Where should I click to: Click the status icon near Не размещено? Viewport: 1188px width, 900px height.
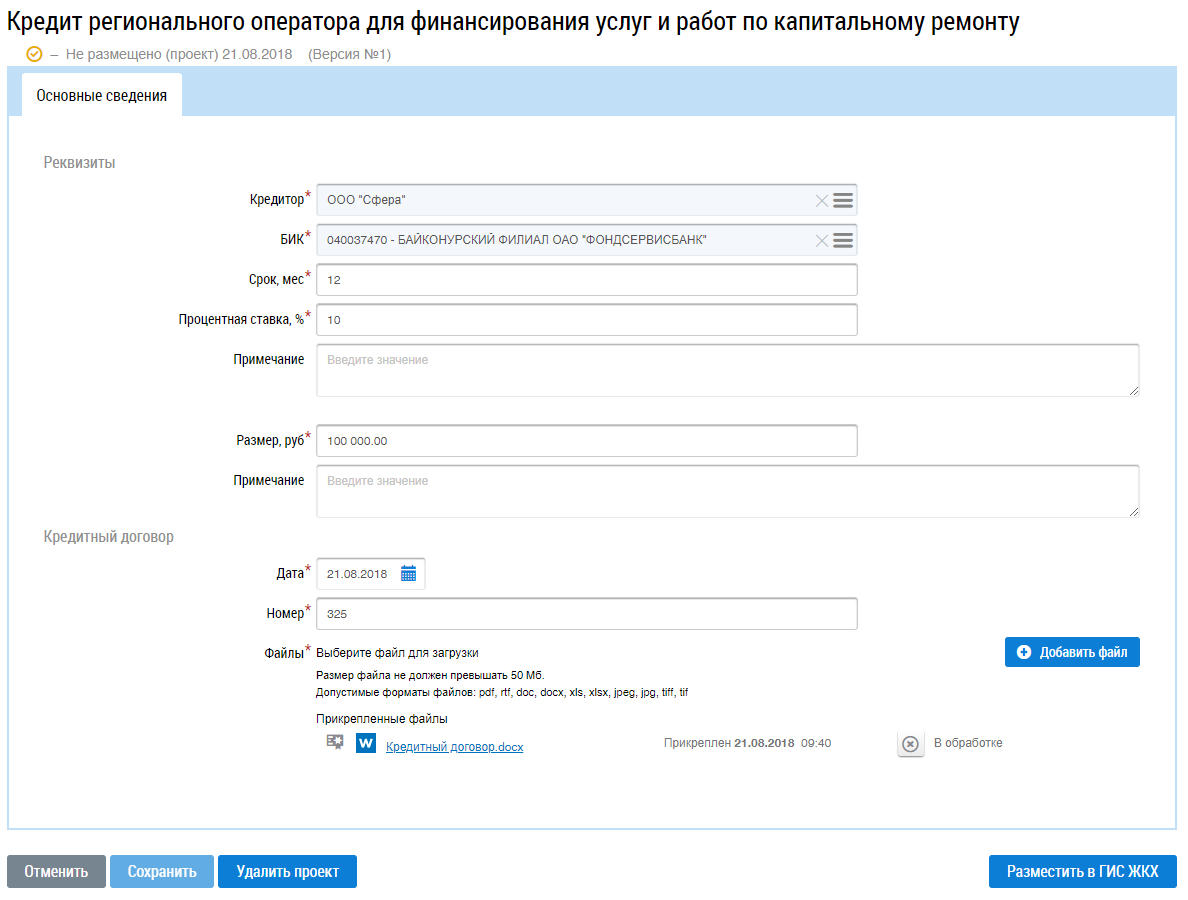pyautogui.click(x=35, y=54)
